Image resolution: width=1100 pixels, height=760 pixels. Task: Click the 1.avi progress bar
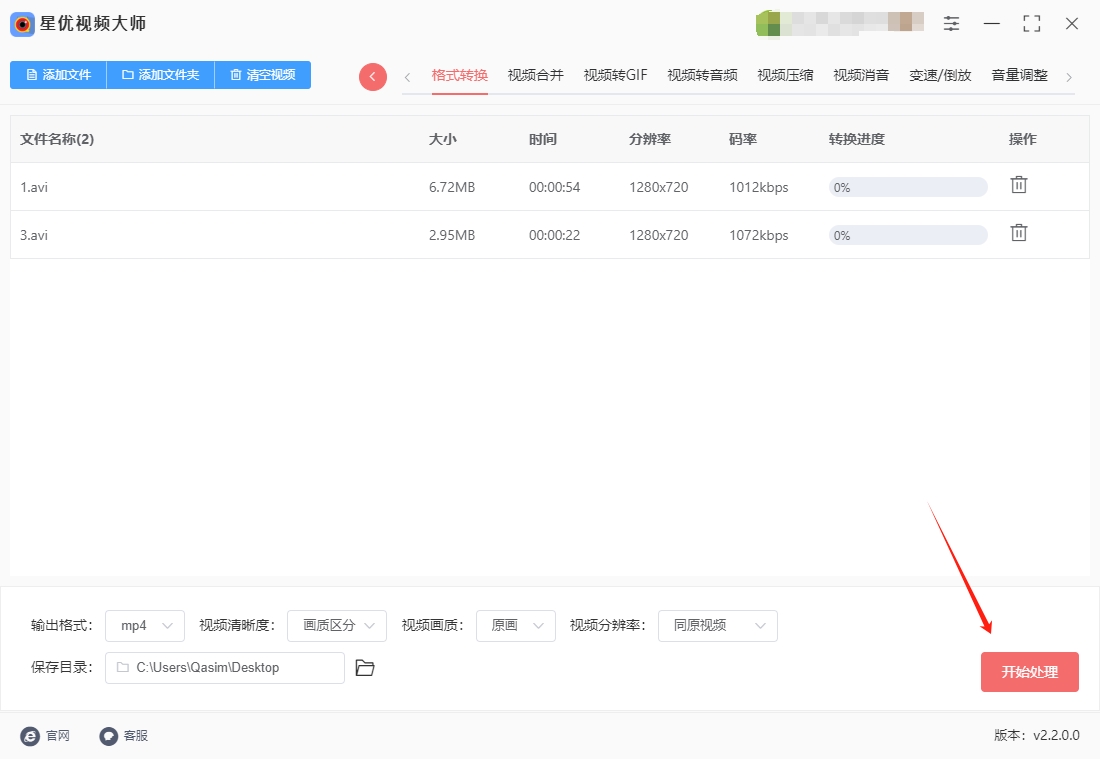tap(908, 187)
